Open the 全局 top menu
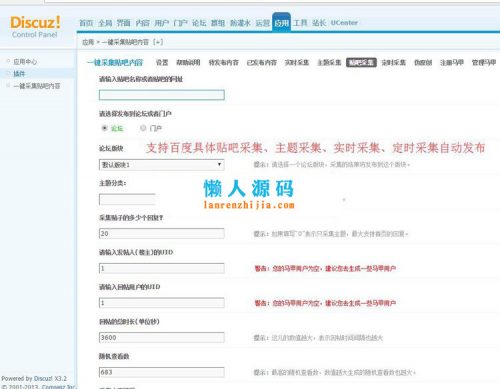500x389 pixels. point(105,23)
